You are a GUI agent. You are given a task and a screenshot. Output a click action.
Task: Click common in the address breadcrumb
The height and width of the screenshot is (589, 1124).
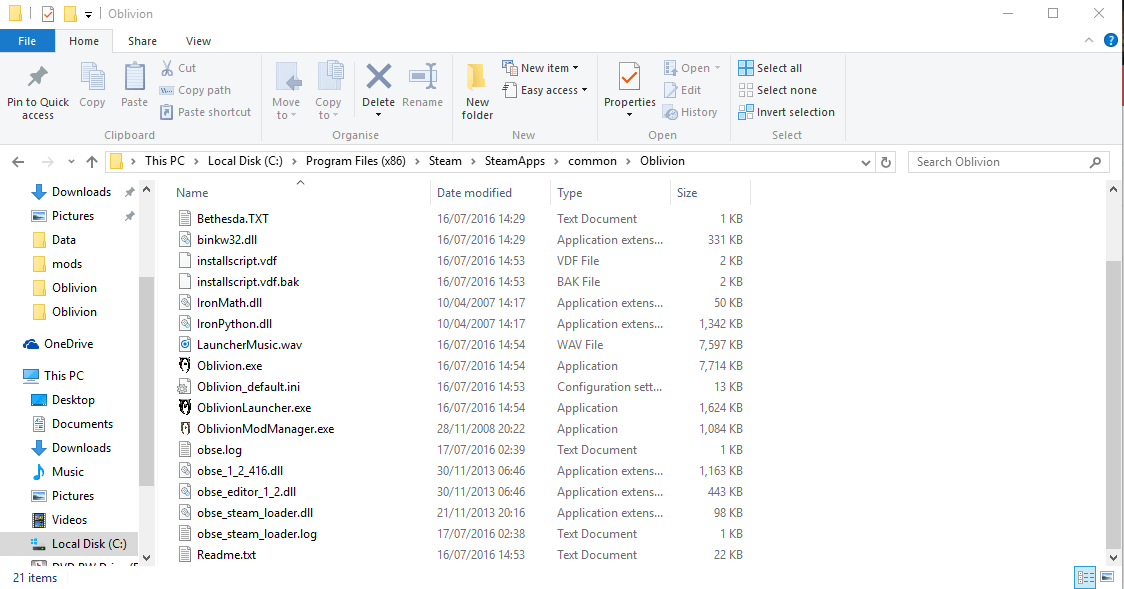592,161
